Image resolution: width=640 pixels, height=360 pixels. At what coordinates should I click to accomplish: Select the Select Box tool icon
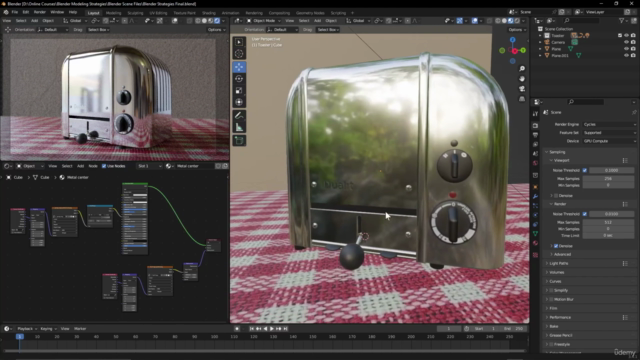239,42
